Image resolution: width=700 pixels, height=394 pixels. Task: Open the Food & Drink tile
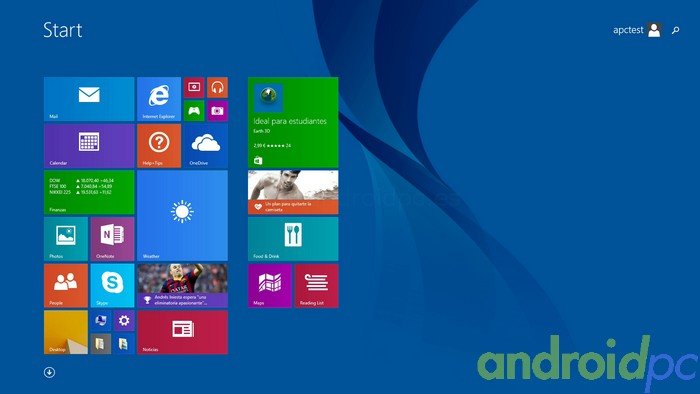[x=293, y=239]
